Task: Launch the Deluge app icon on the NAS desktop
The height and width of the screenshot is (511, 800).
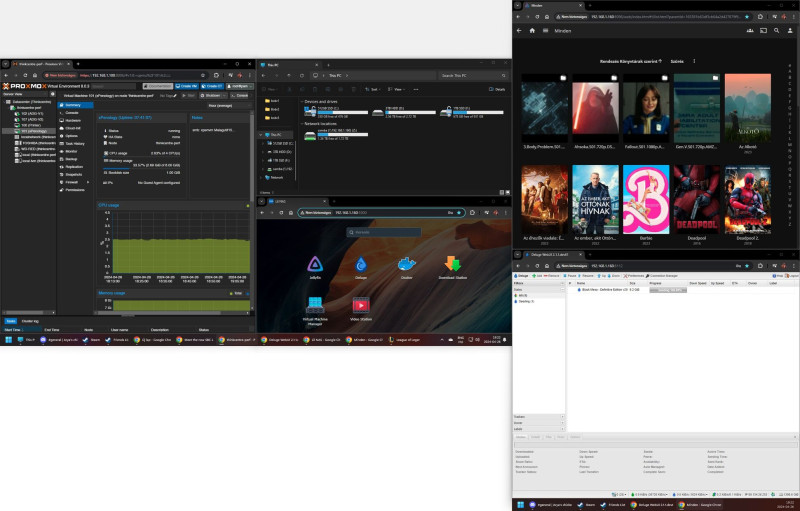Action: (x=361, y=264)
